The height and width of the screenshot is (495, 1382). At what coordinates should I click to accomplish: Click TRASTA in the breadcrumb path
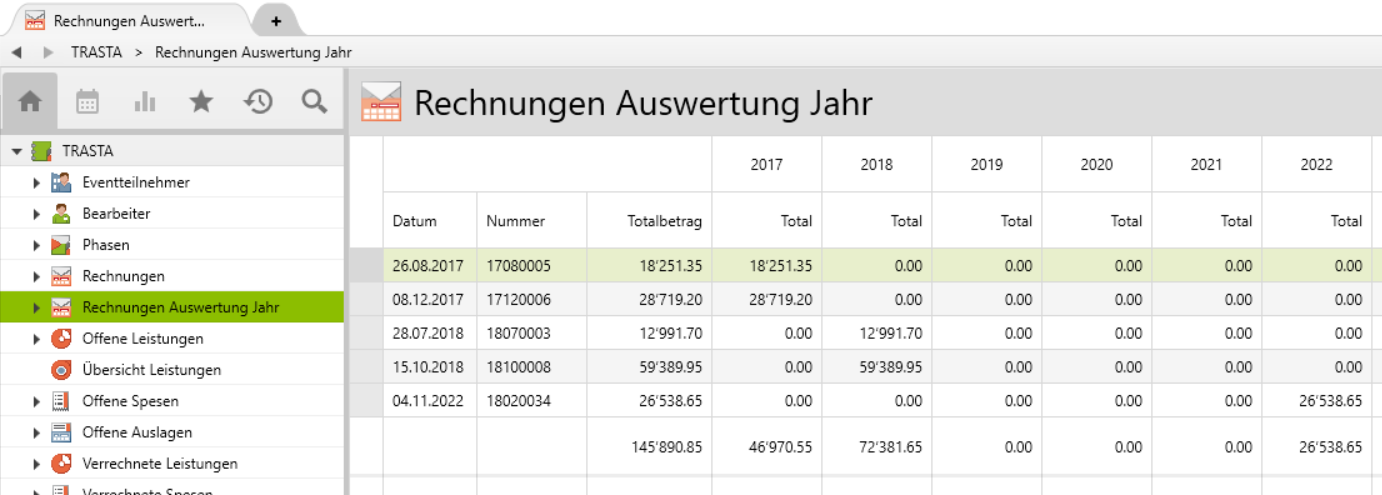point(96,53)
